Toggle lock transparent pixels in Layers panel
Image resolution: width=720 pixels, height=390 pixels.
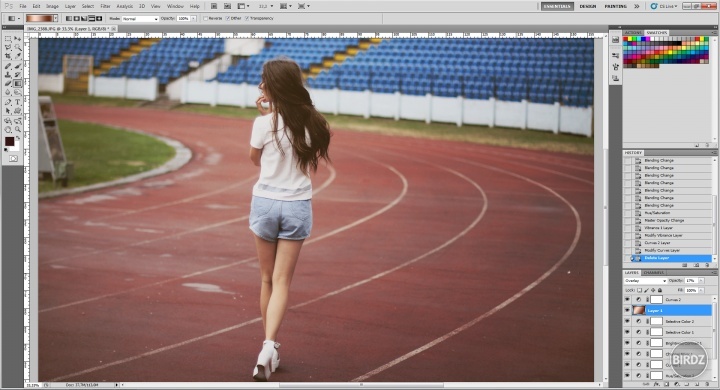pos(639,290)
